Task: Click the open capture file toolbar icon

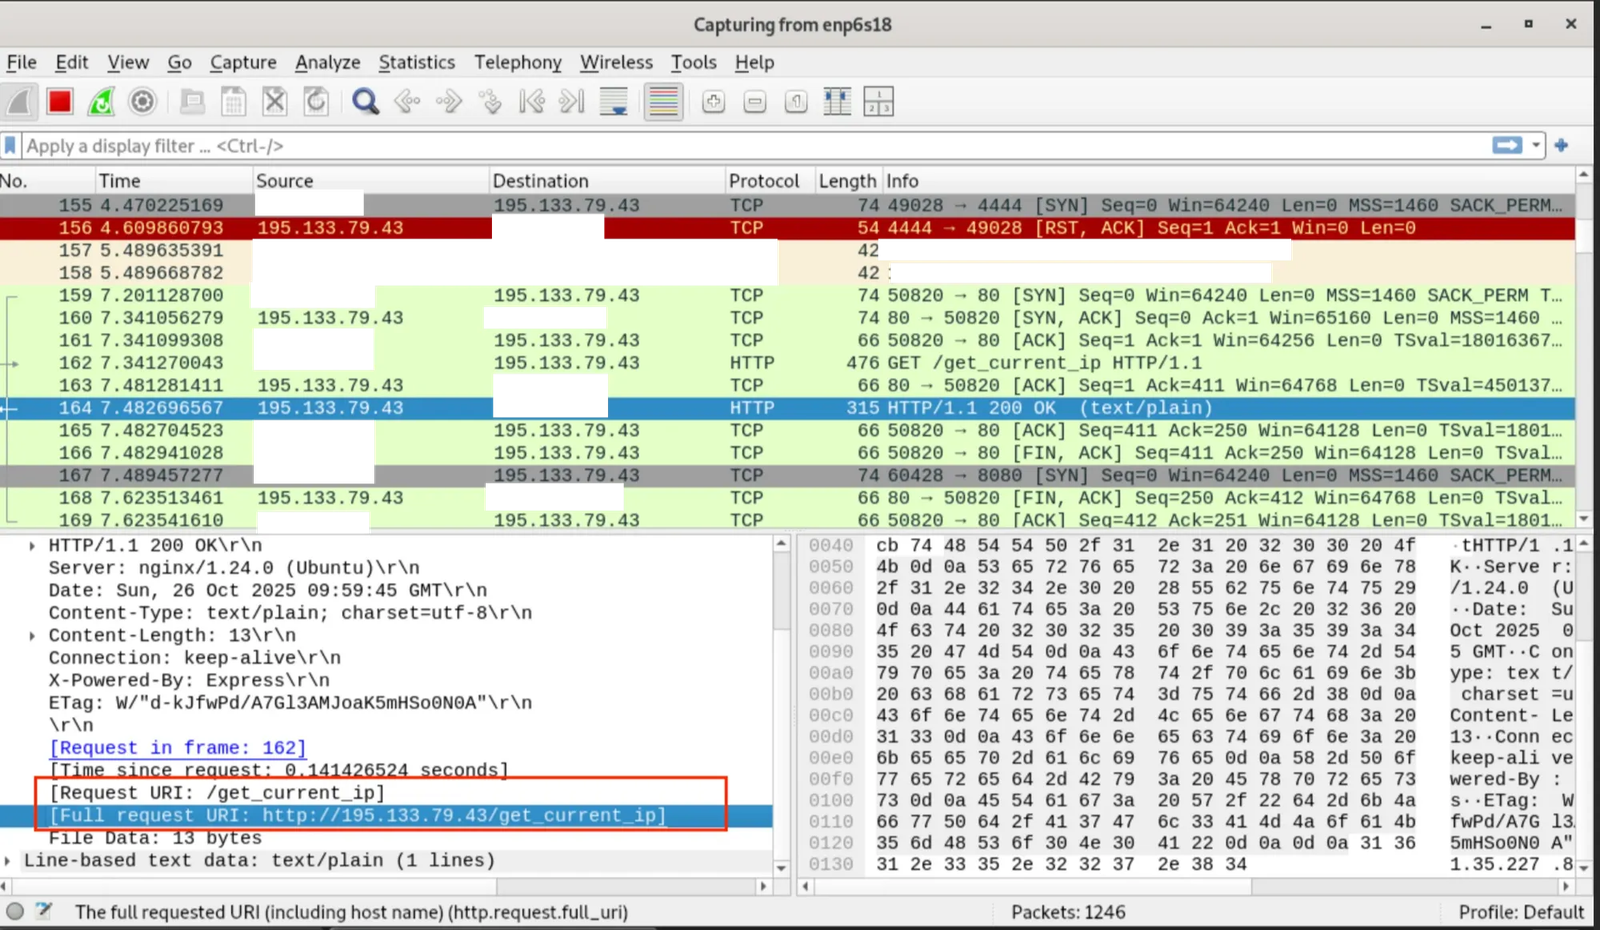Action: pyautogui.click(x=192, y=101)
